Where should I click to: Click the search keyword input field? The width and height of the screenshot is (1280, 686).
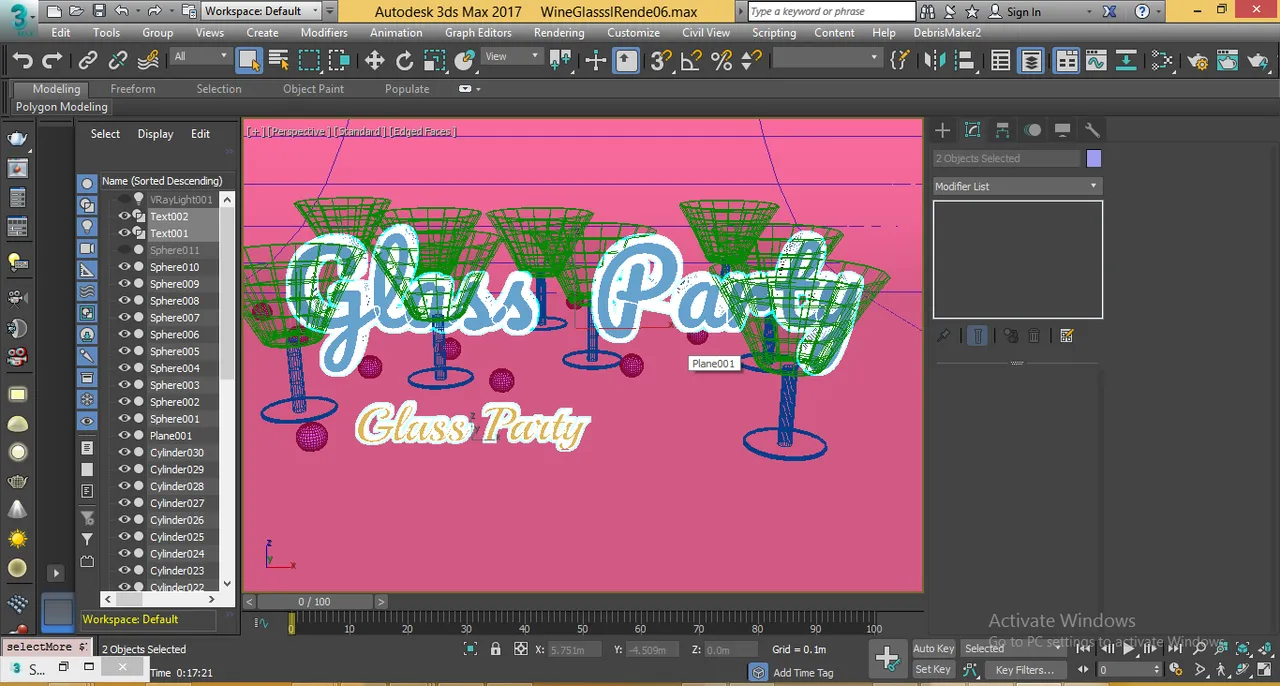click(x=832, y=12)
